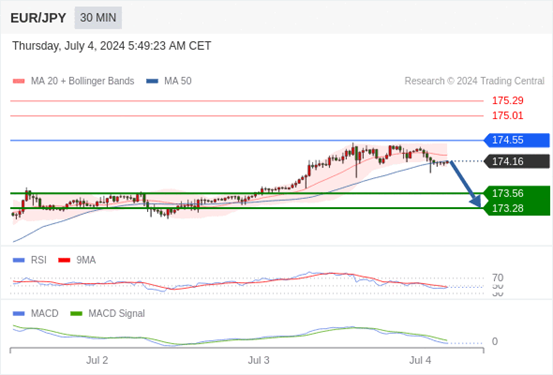Select the 173.28 support price tag
This screenshot has height=375, width=553.
pyautogui.click(x=517, y=208)
